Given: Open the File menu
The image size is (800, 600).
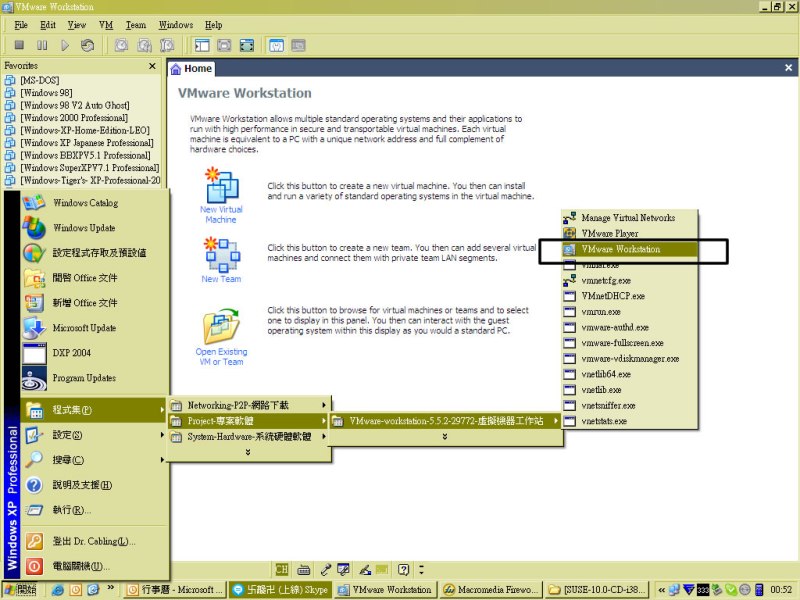Looking at the screenshot, I should [x=21, y=25].
